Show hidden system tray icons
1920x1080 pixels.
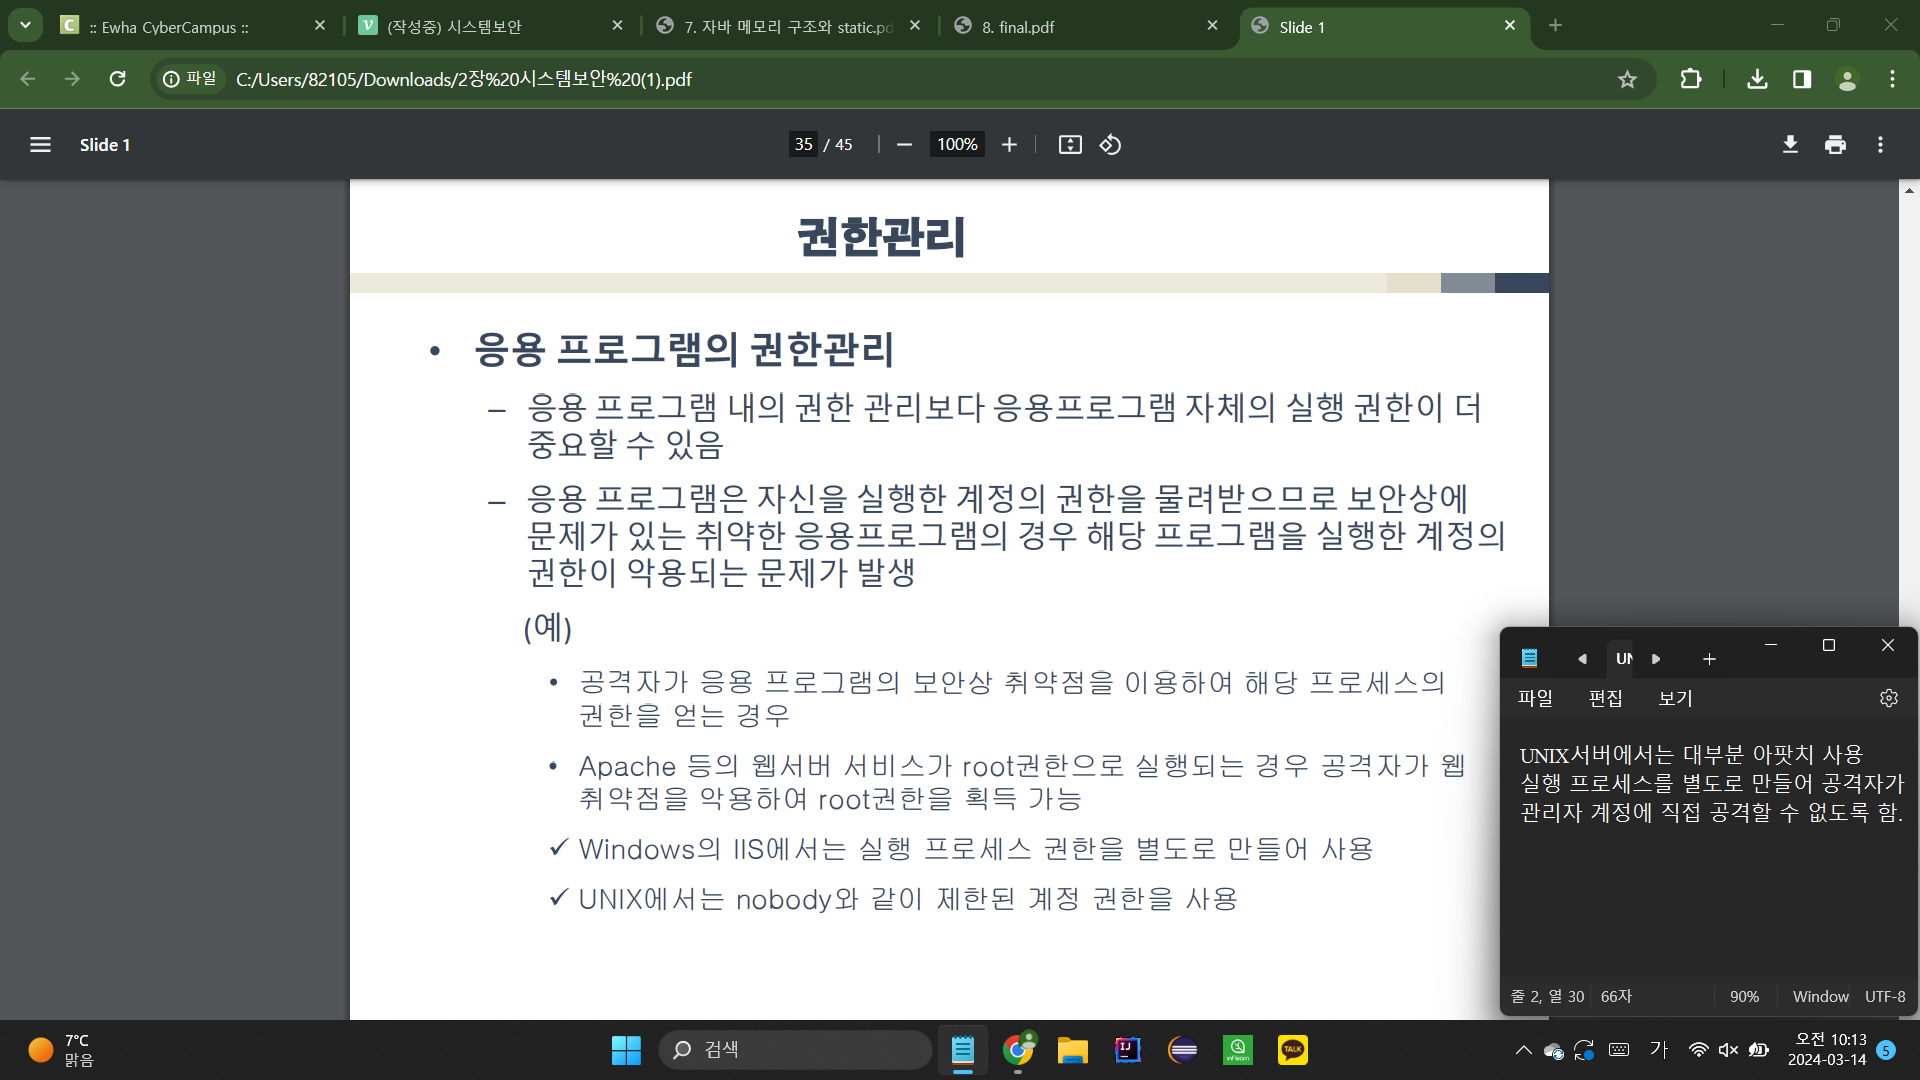click(1523, 1049)
